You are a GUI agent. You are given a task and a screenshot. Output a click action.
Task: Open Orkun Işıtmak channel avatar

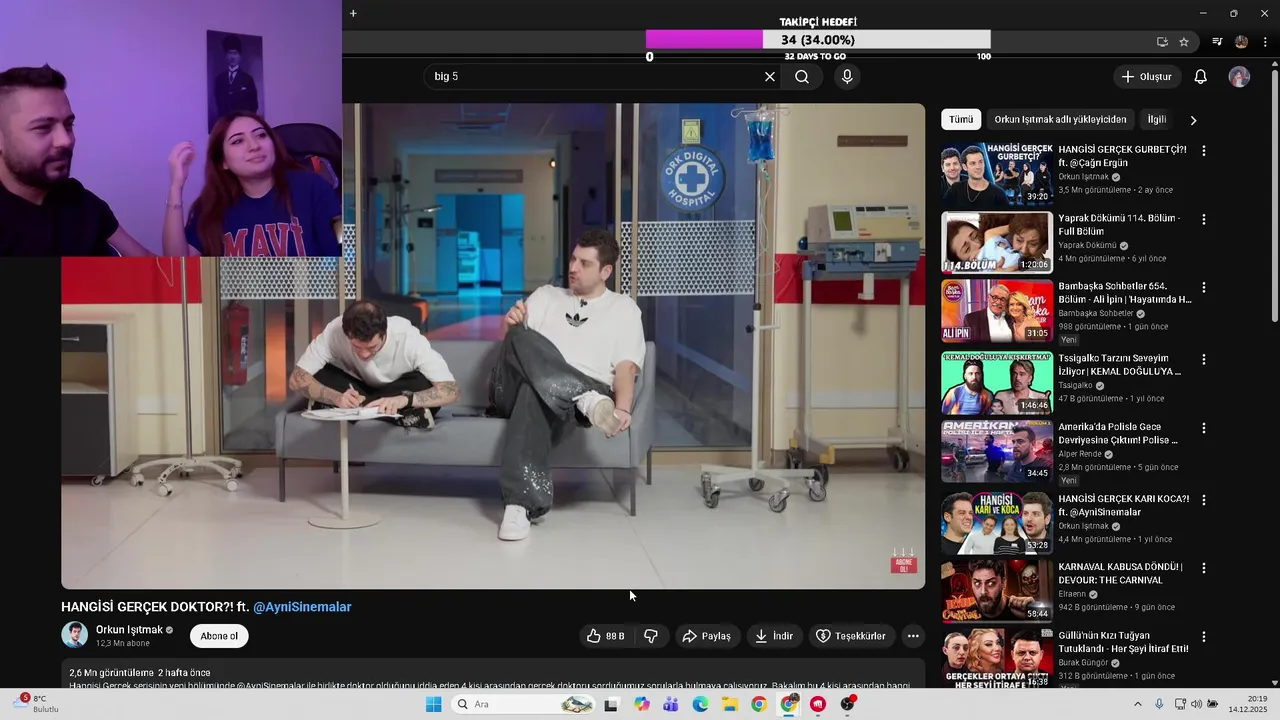(74, 635)
